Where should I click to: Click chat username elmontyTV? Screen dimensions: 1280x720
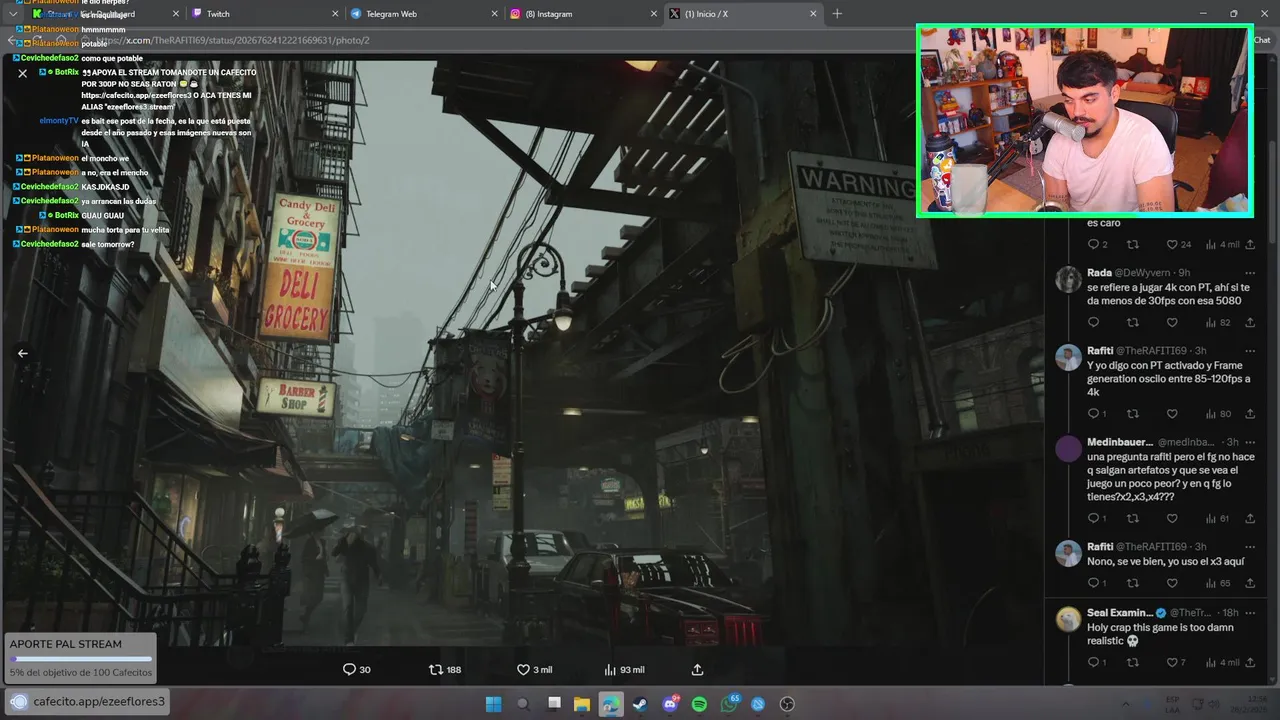coord(59,121)
